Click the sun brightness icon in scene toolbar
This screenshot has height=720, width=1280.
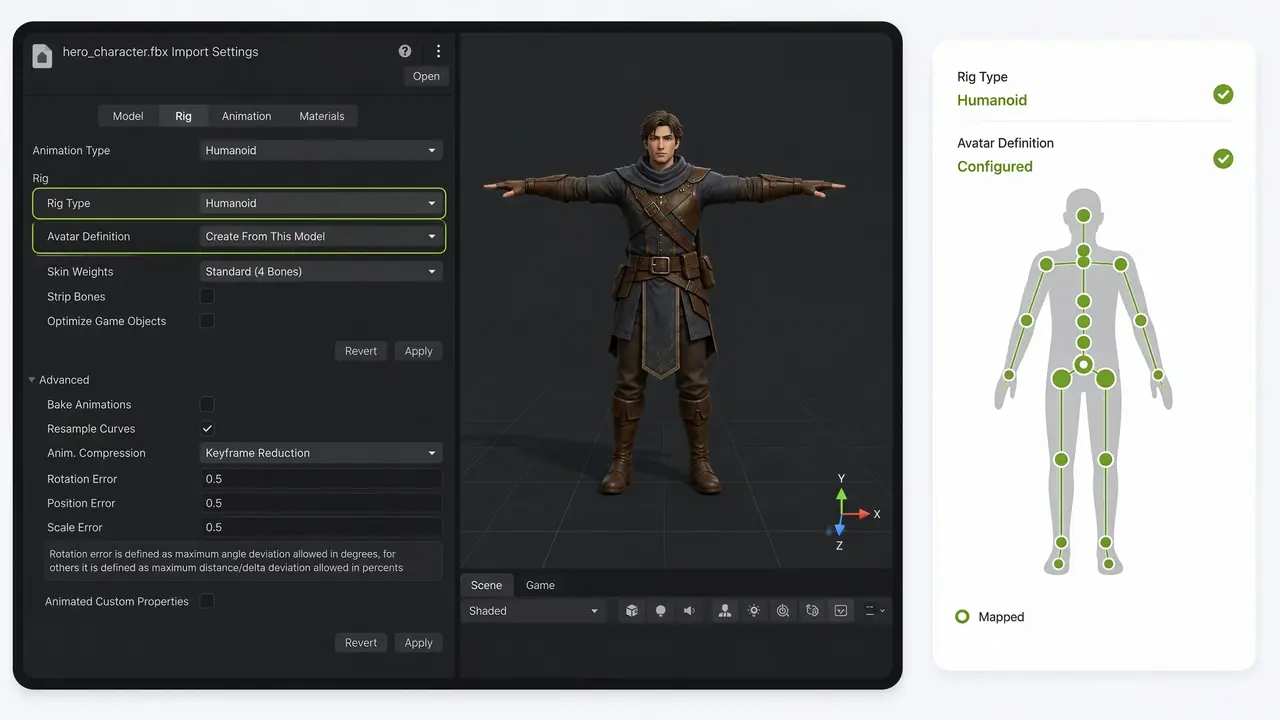click(x=754, y=611)
